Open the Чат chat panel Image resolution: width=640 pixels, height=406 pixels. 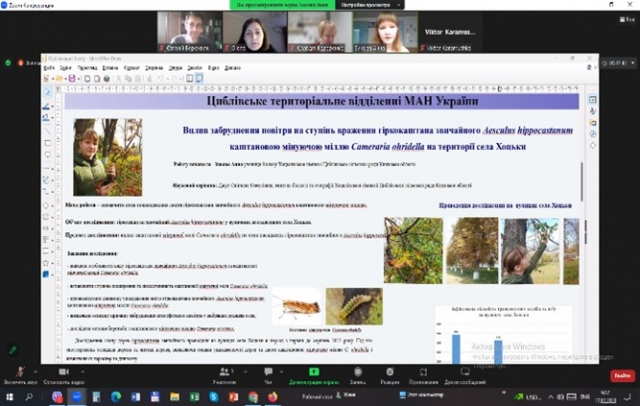coord(268,375)
